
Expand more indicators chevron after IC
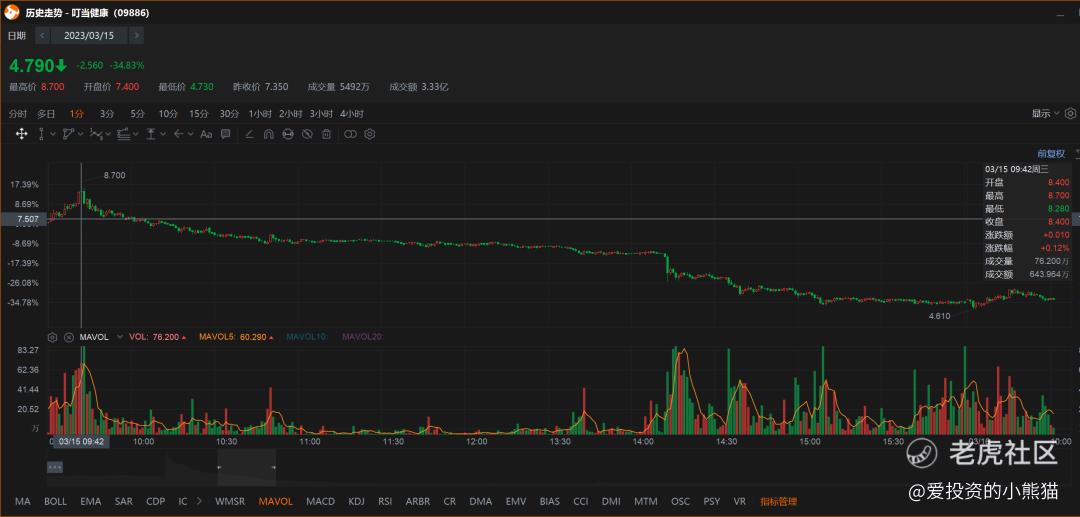point(199,501)
